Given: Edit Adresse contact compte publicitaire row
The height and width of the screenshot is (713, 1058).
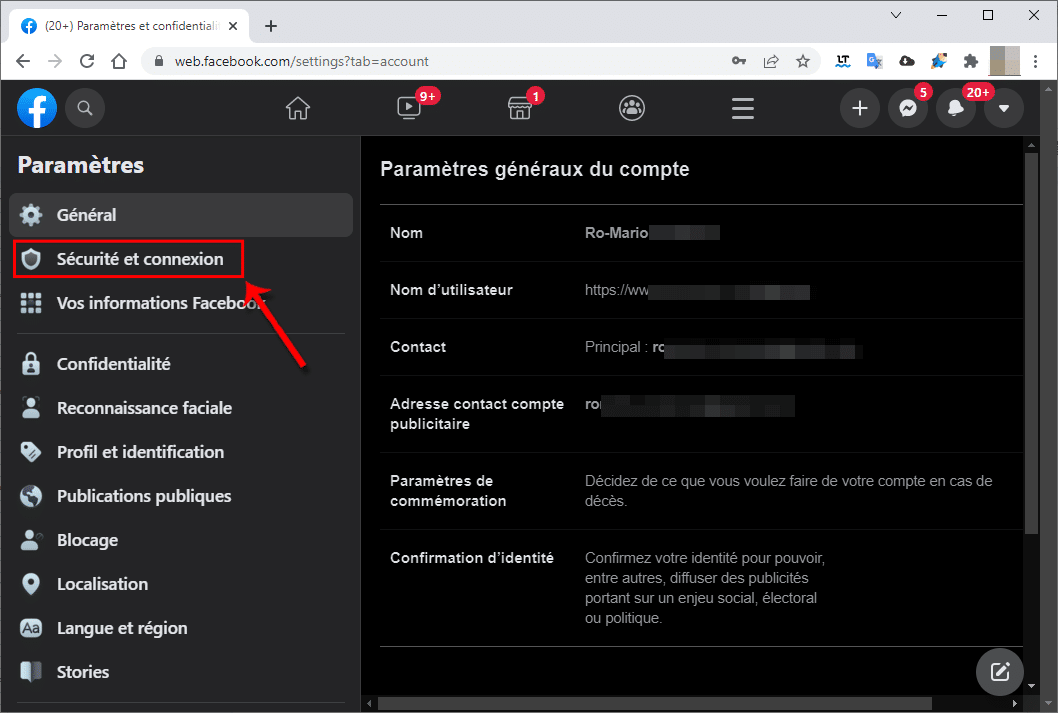Looking at the screenshot, I should tap(701, 413).
